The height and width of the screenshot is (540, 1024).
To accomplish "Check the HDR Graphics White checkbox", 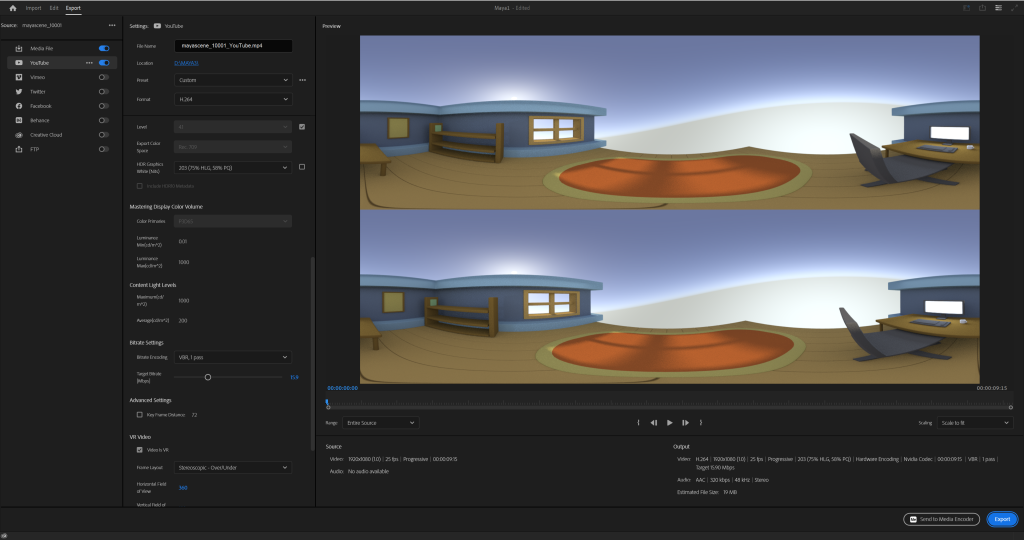I will (x=302, y=167).
